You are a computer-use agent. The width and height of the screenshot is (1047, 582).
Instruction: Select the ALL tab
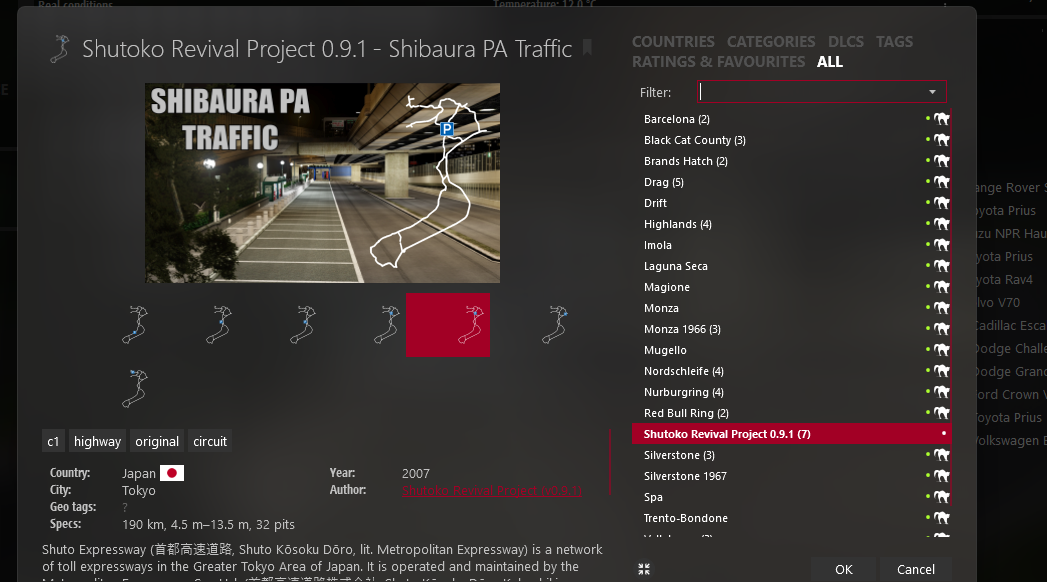pos(830,61)
